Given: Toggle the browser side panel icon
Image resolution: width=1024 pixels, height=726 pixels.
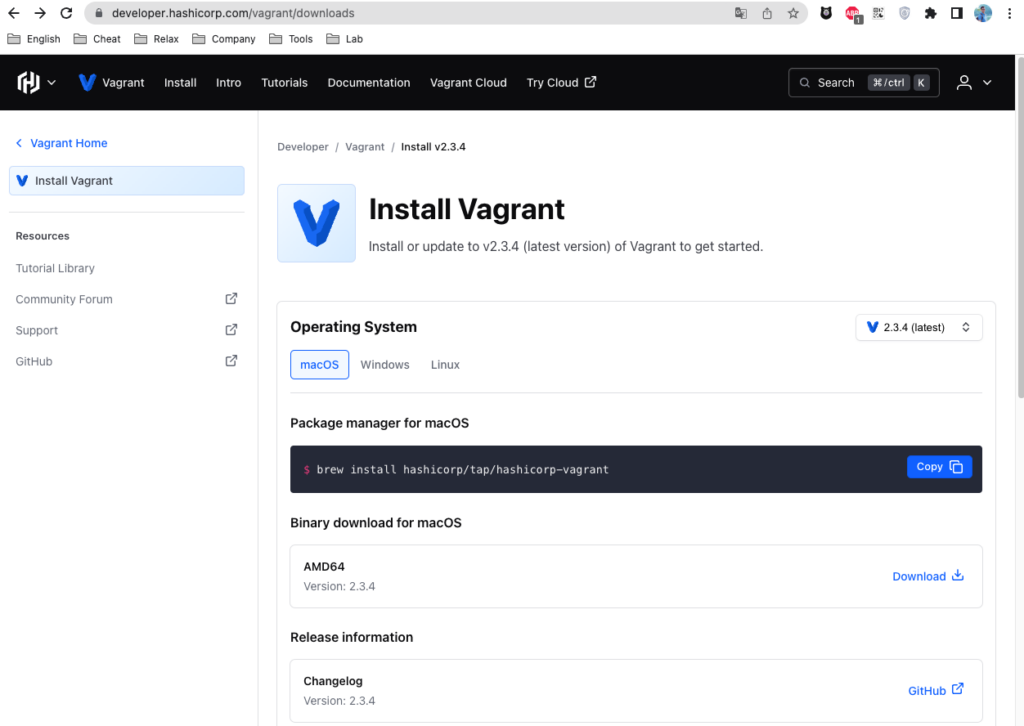Looking at the screenshot, I should (x=957, y=13).
